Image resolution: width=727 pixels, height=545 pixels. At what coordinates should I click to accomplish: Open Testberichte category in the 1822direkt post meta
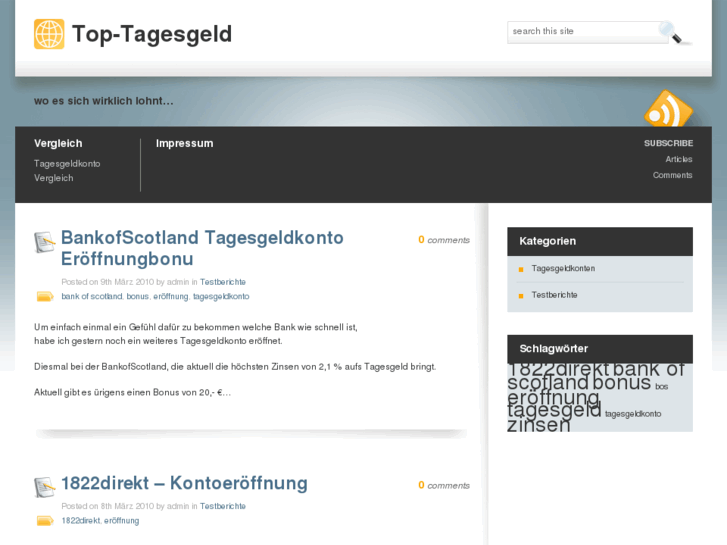223,506
